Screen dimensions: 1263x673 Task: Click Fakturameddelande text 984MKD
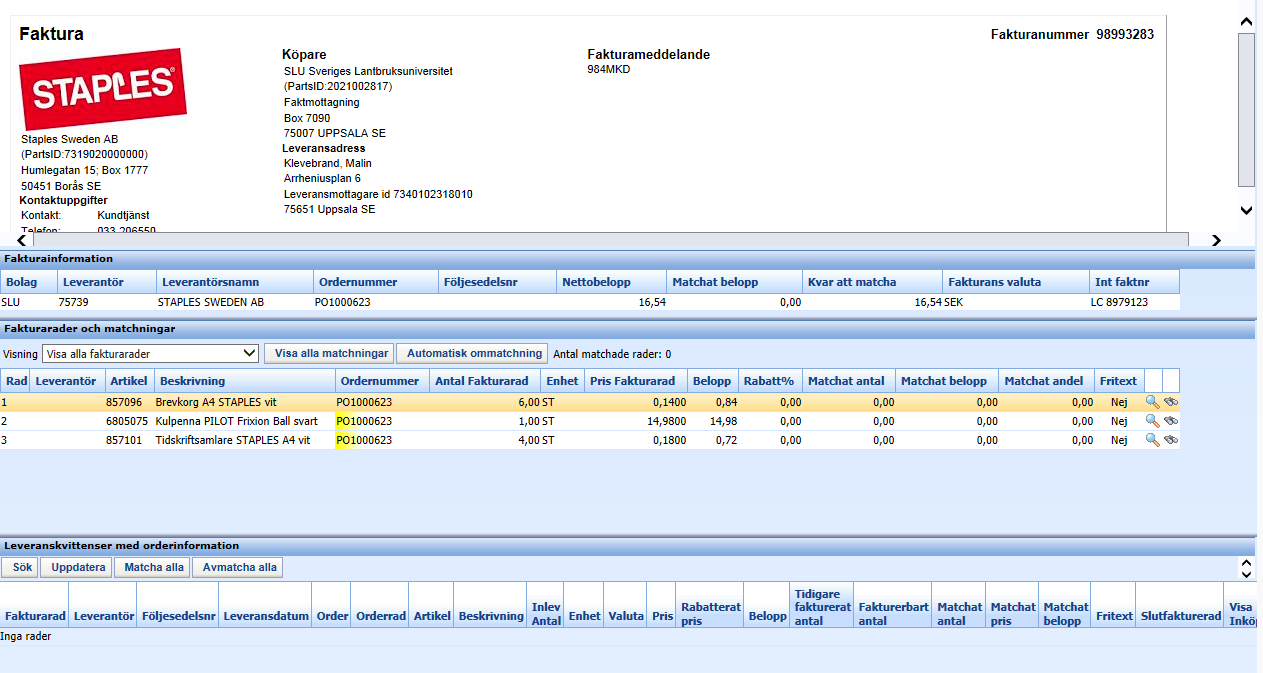tap(609, 70)
